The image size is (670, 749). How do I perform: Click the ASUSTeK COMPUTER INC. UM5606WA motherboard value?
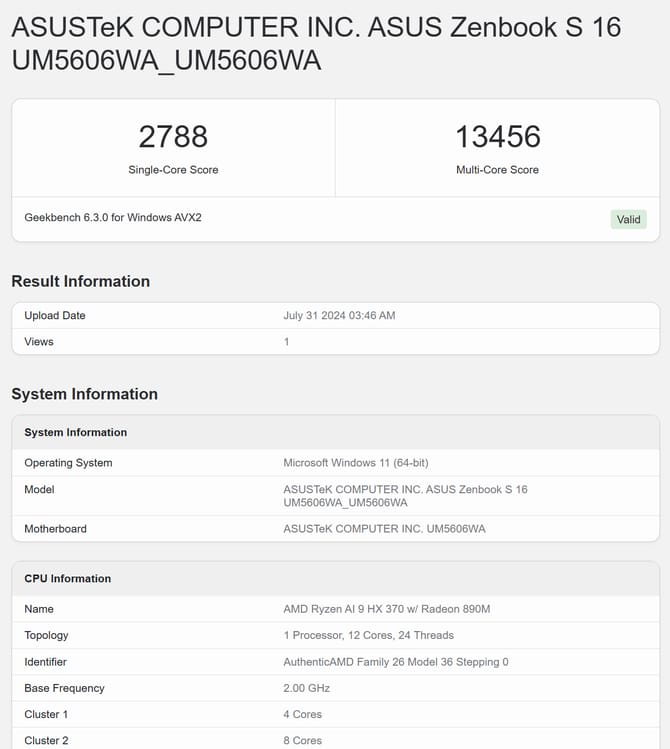pos(384,529)
